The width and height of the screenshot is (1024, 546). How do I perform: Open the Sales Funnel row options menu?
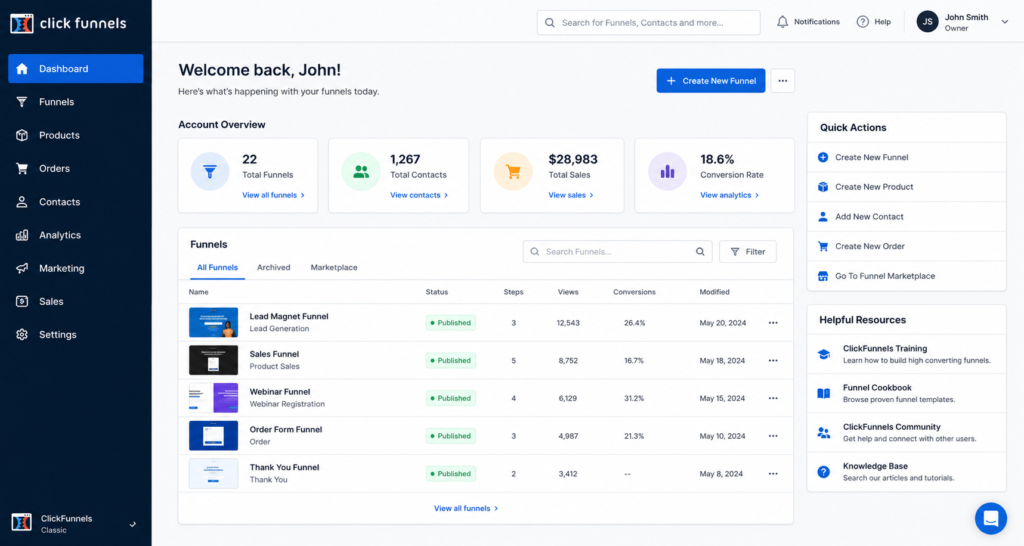pos(773,361)
